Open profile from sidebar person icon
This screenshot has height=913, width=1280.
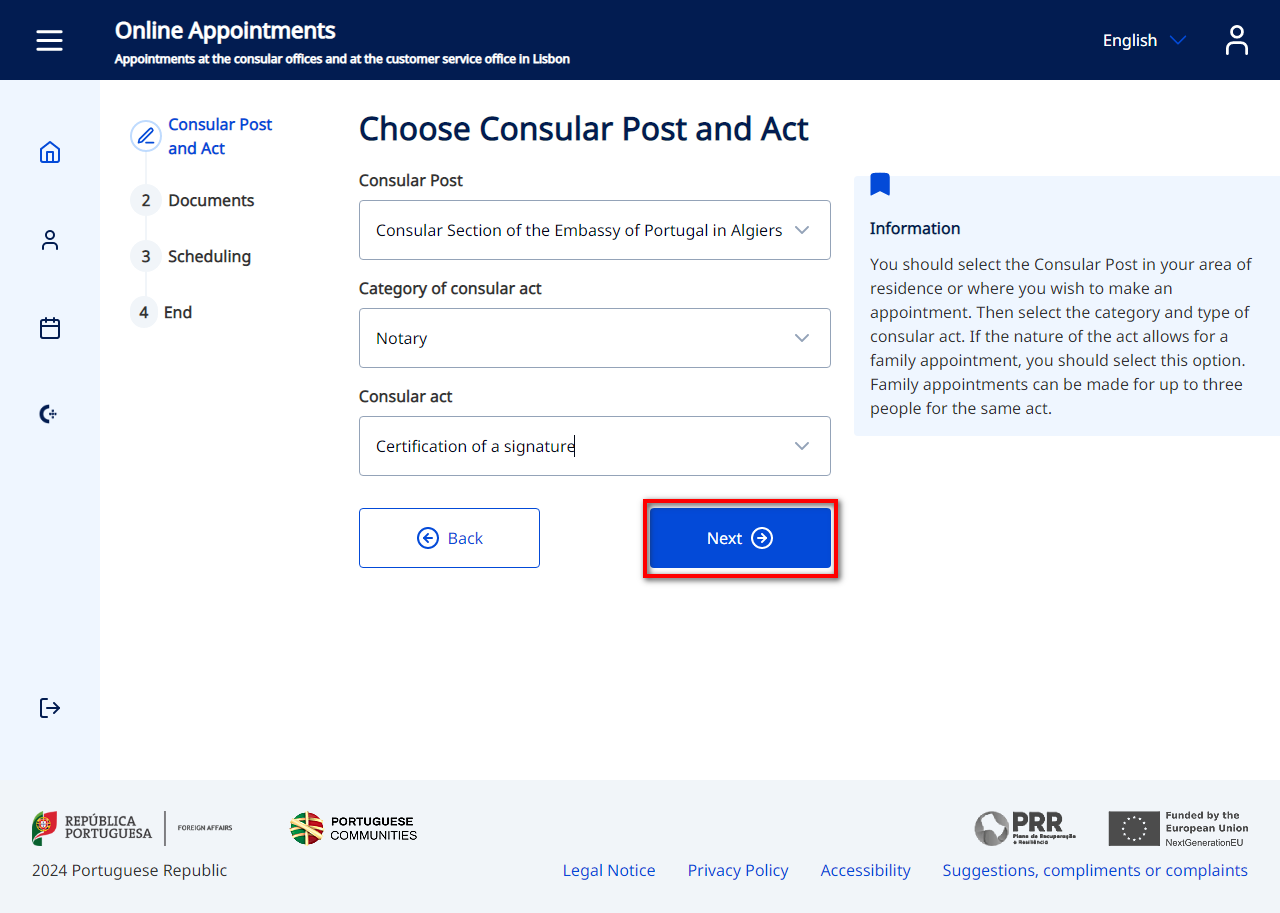(x=50, y=240)
